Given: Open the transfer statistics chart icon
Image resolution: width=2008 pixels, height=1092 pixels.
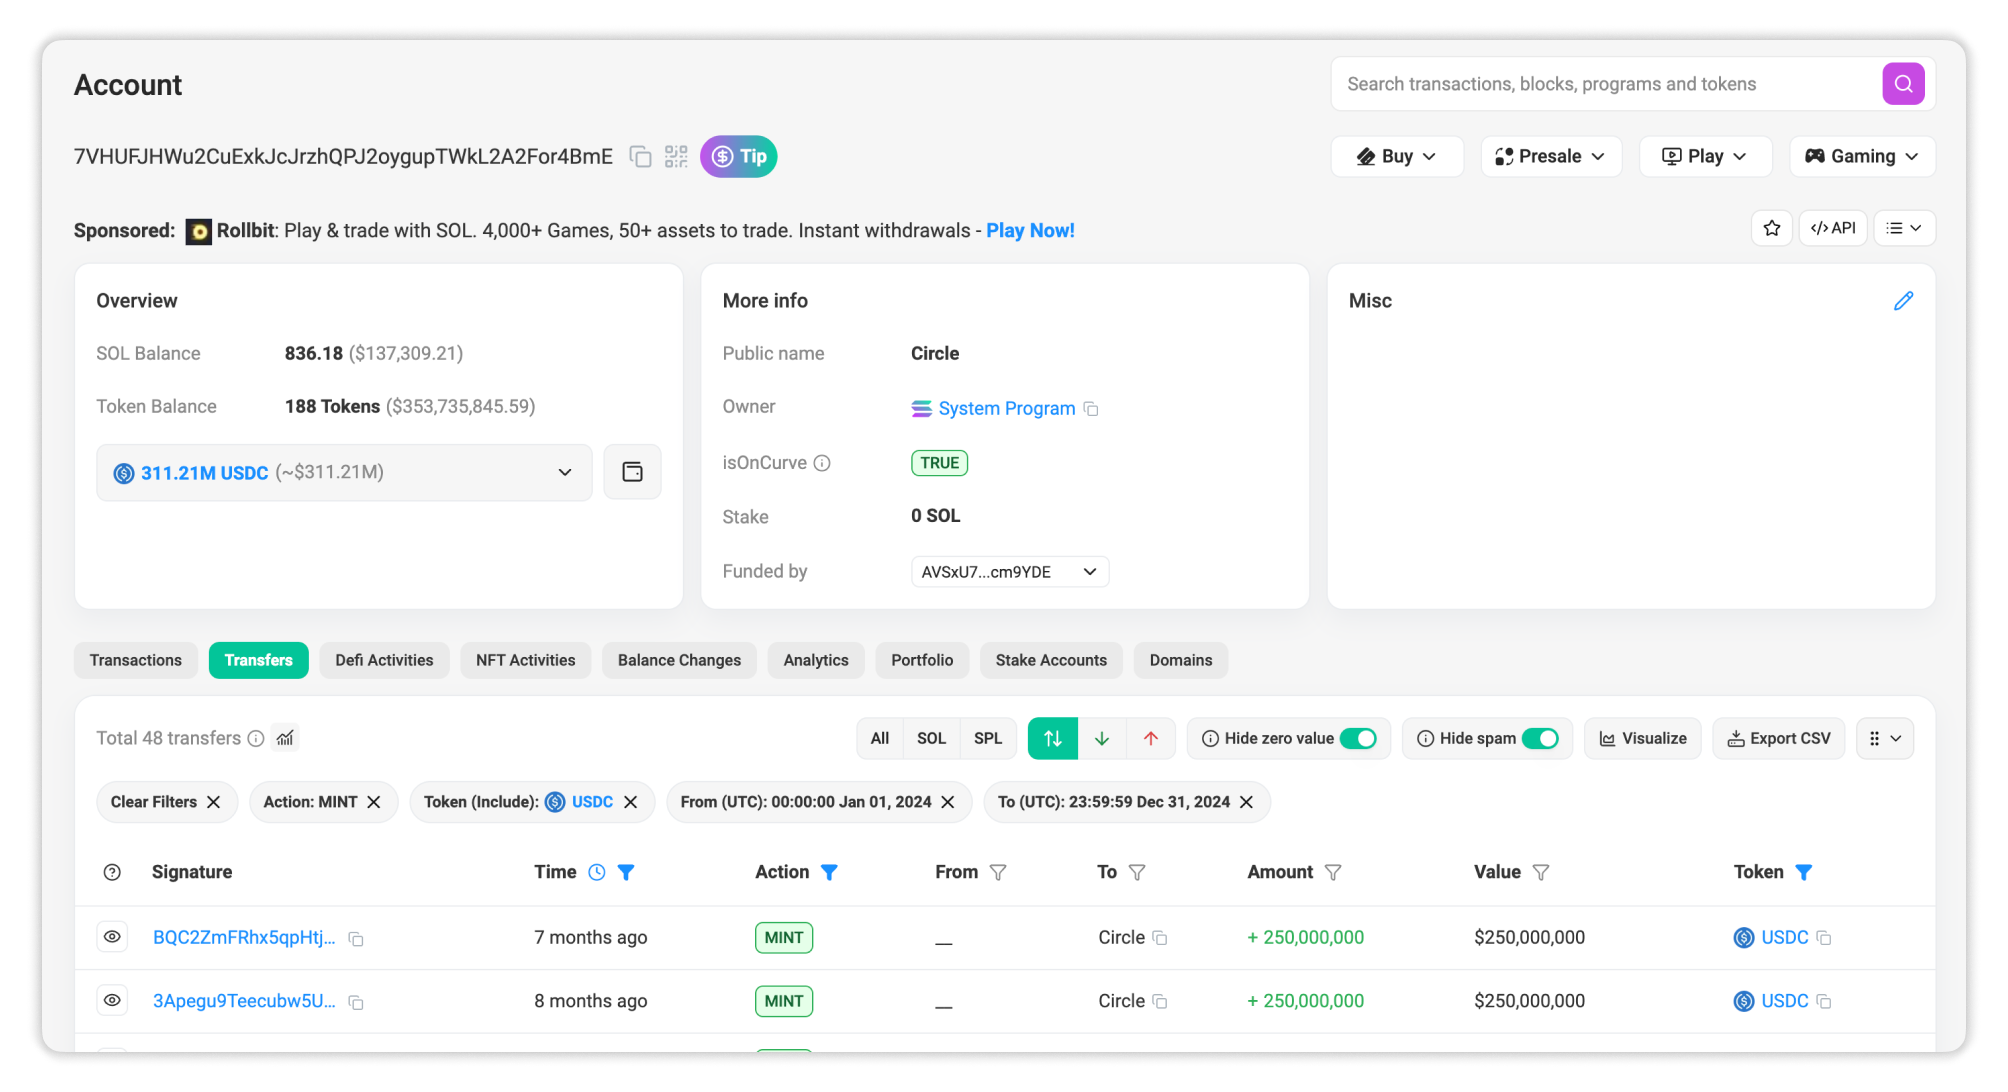Looking at the screenshot, I should coord(285,738).
